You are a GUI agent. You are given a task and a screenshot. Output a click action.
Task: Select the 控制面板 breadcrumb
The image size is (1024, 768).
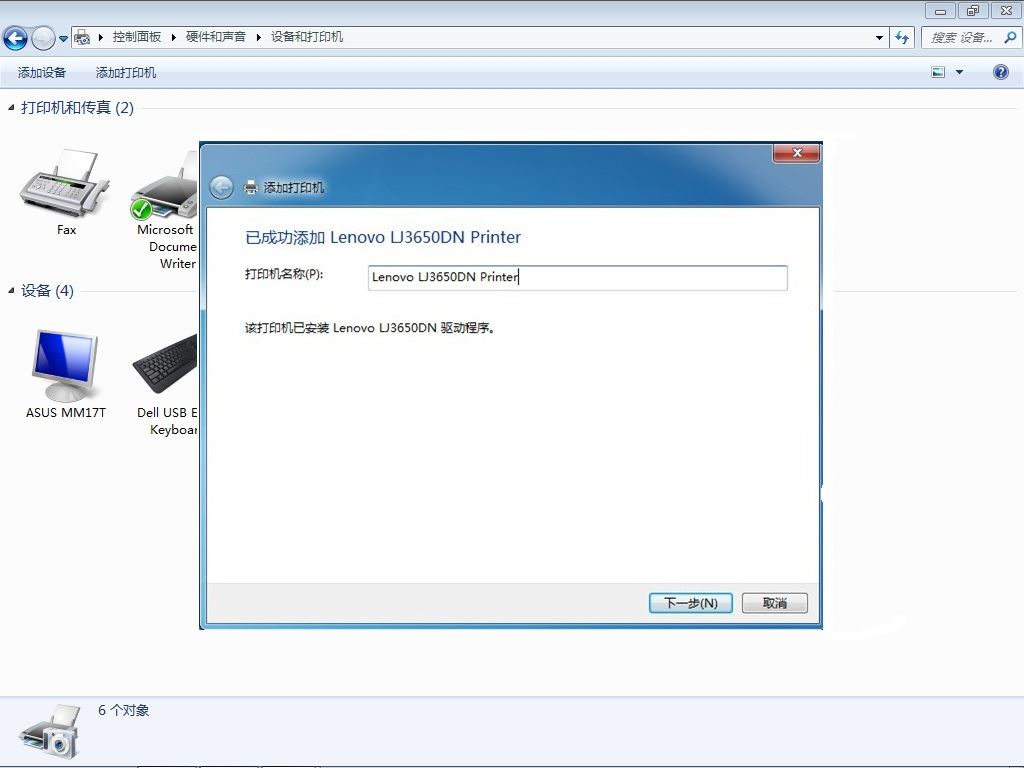pyautogui.click(x=136, y=37)
